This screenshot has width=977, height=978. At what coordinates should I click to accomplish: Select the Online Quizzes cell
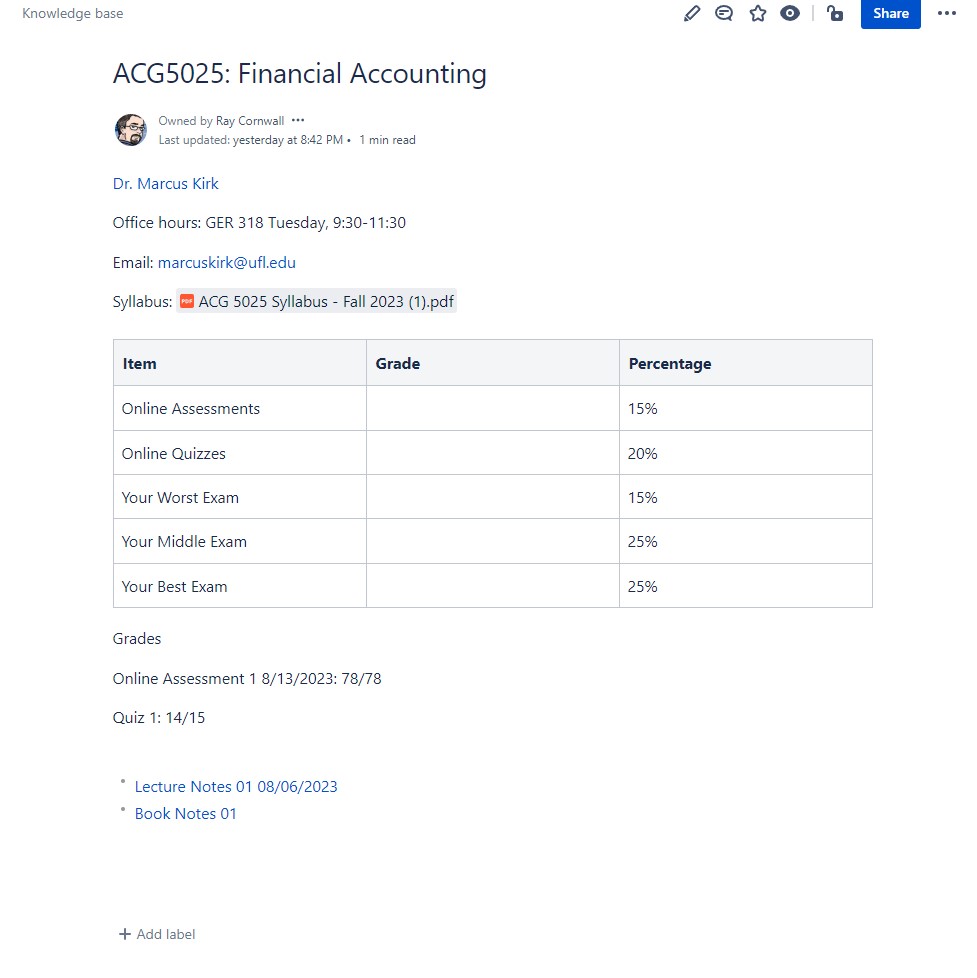[x=240, y=453]
